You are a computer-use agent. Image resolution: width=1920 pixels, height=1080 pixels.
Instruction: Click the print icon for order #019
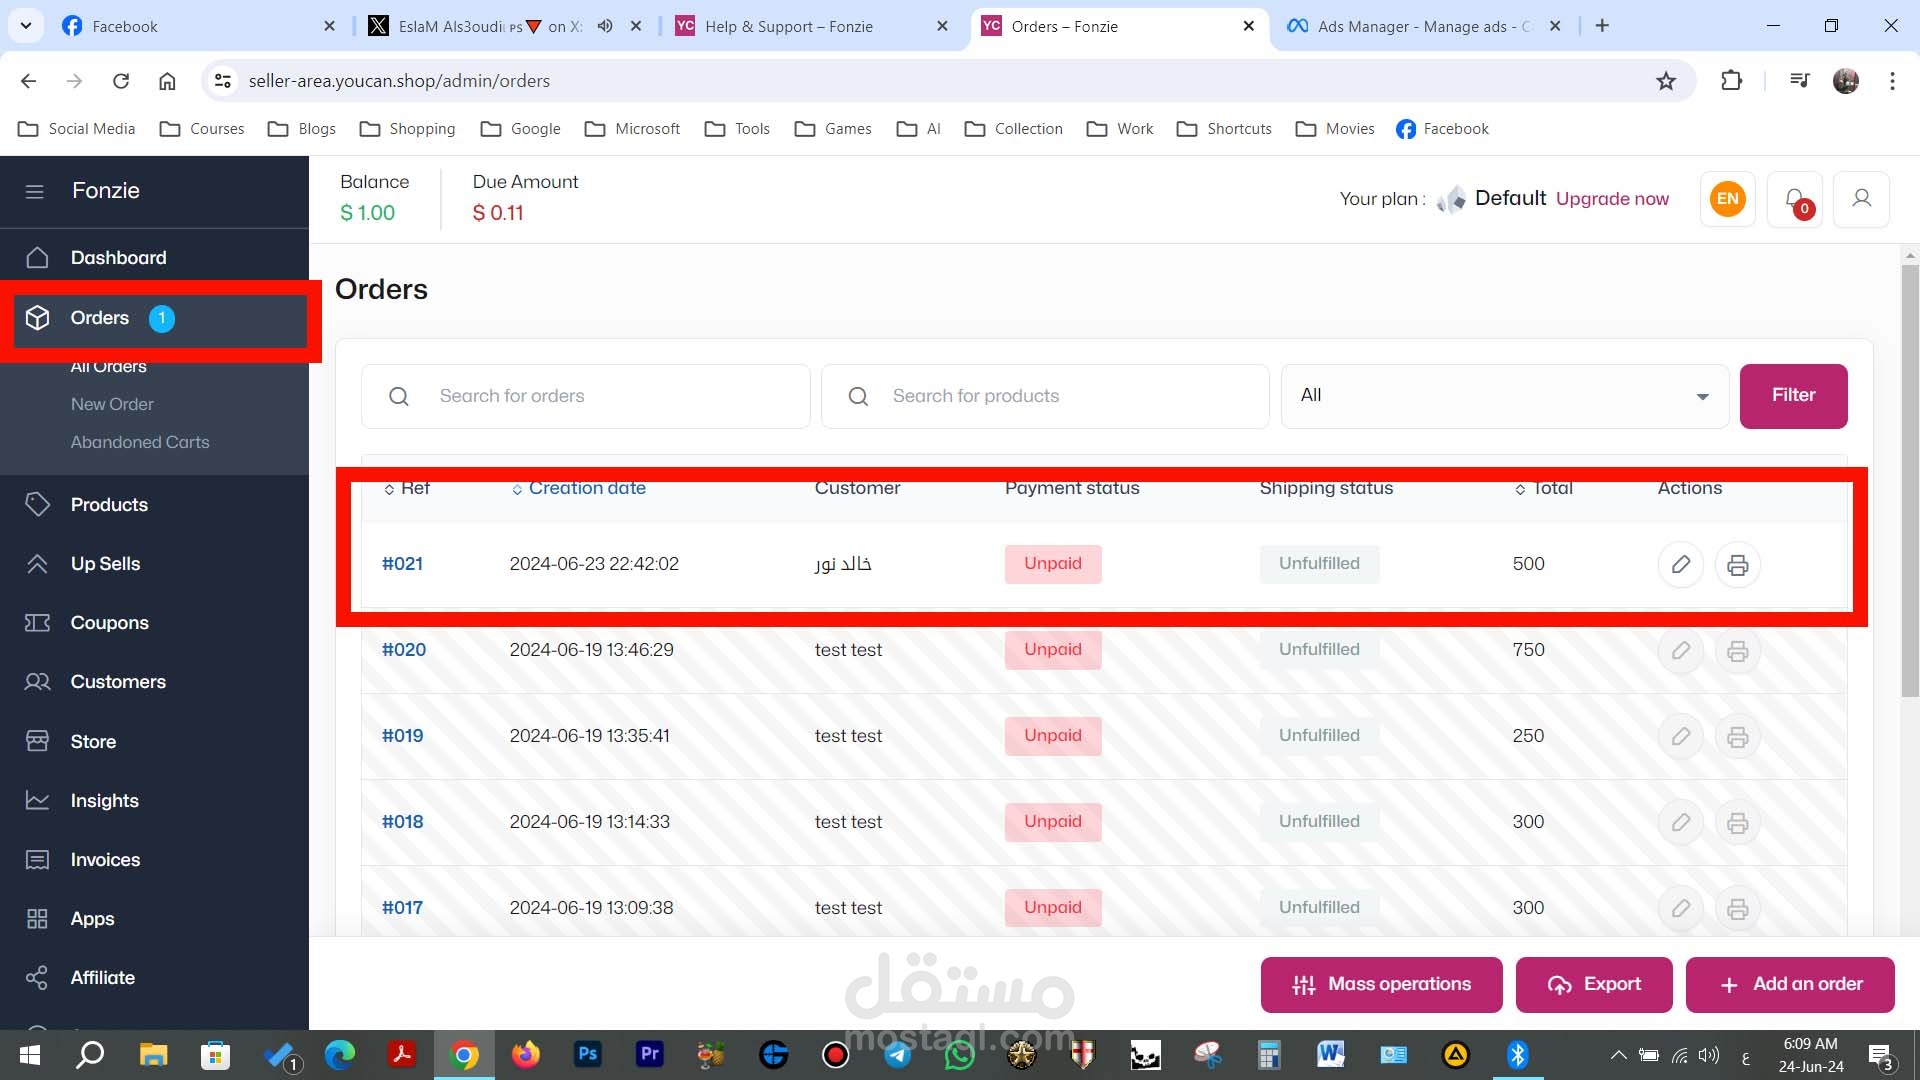1738,736
